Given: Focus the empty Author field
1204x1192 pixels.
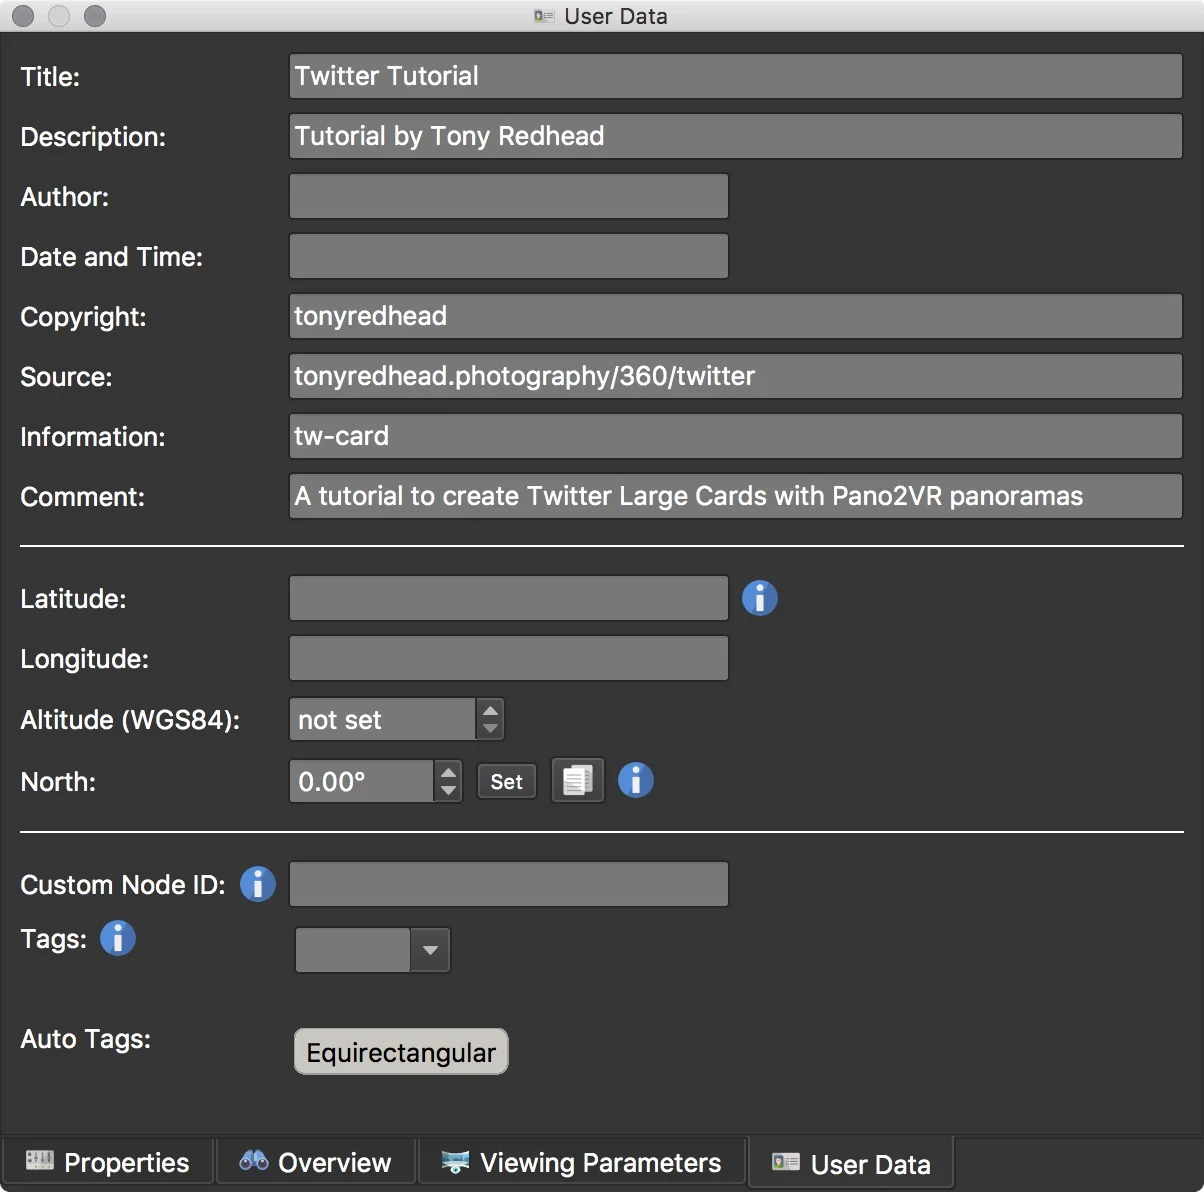Looking at the screenshot, I should (509, 196).
